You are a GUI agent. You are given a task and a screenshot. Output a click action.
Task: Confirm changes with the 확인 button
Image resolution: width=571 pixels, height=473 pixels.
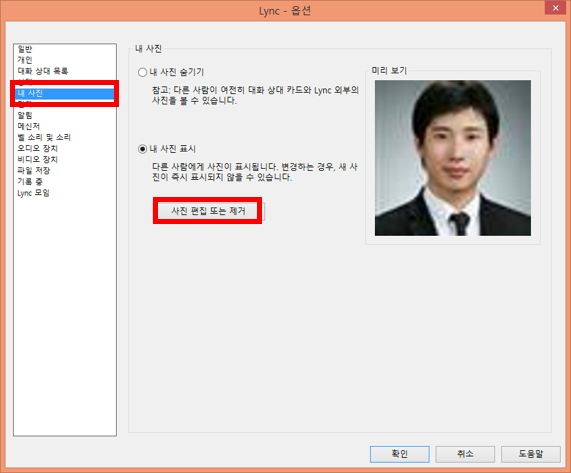tap(399, 454)
